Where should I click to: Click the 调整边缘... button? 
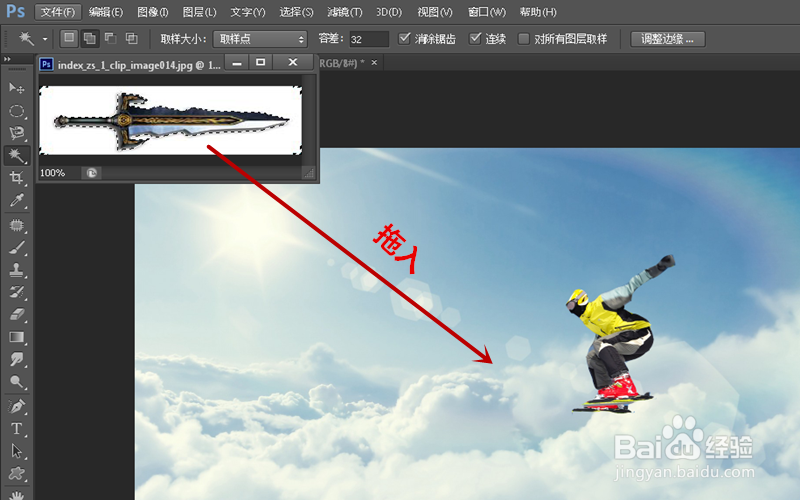[668, 39]
